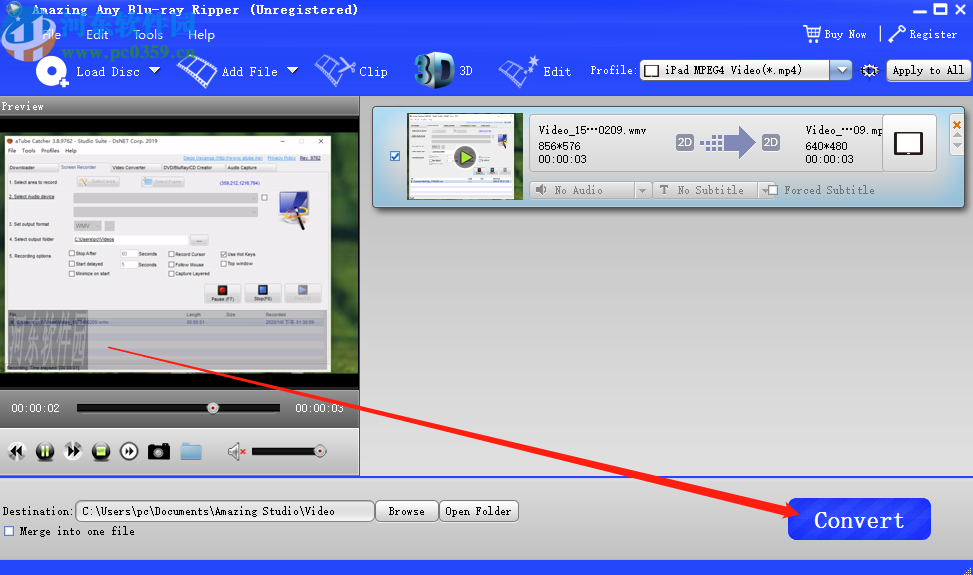Play the video thumbnail in list
The height and width of the screenshot is (575, 973).
(x=465, y=157)
